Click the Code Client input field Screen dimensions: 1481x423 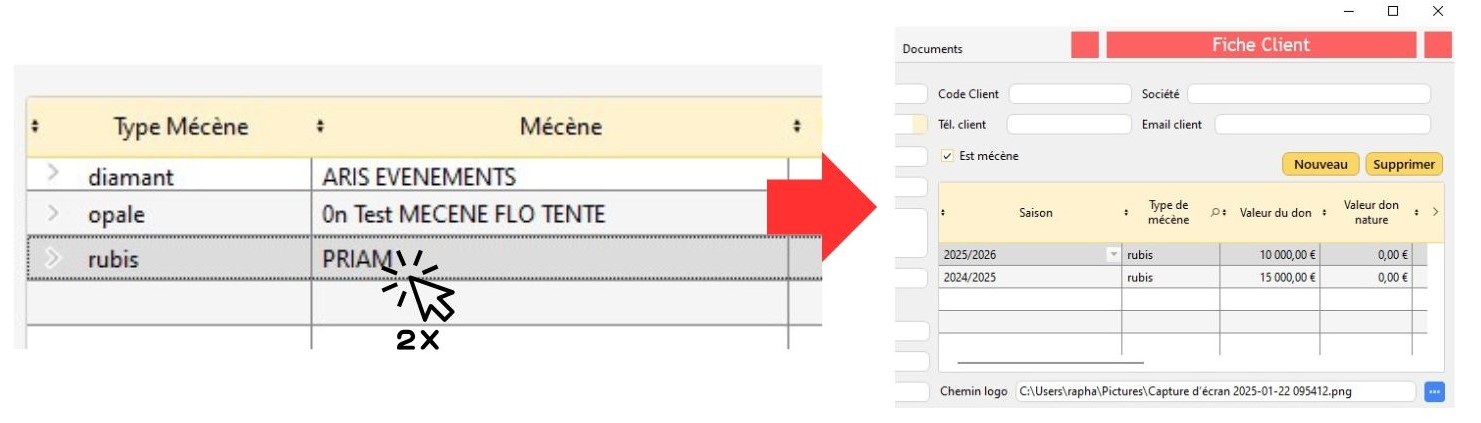click(1069, 94)
